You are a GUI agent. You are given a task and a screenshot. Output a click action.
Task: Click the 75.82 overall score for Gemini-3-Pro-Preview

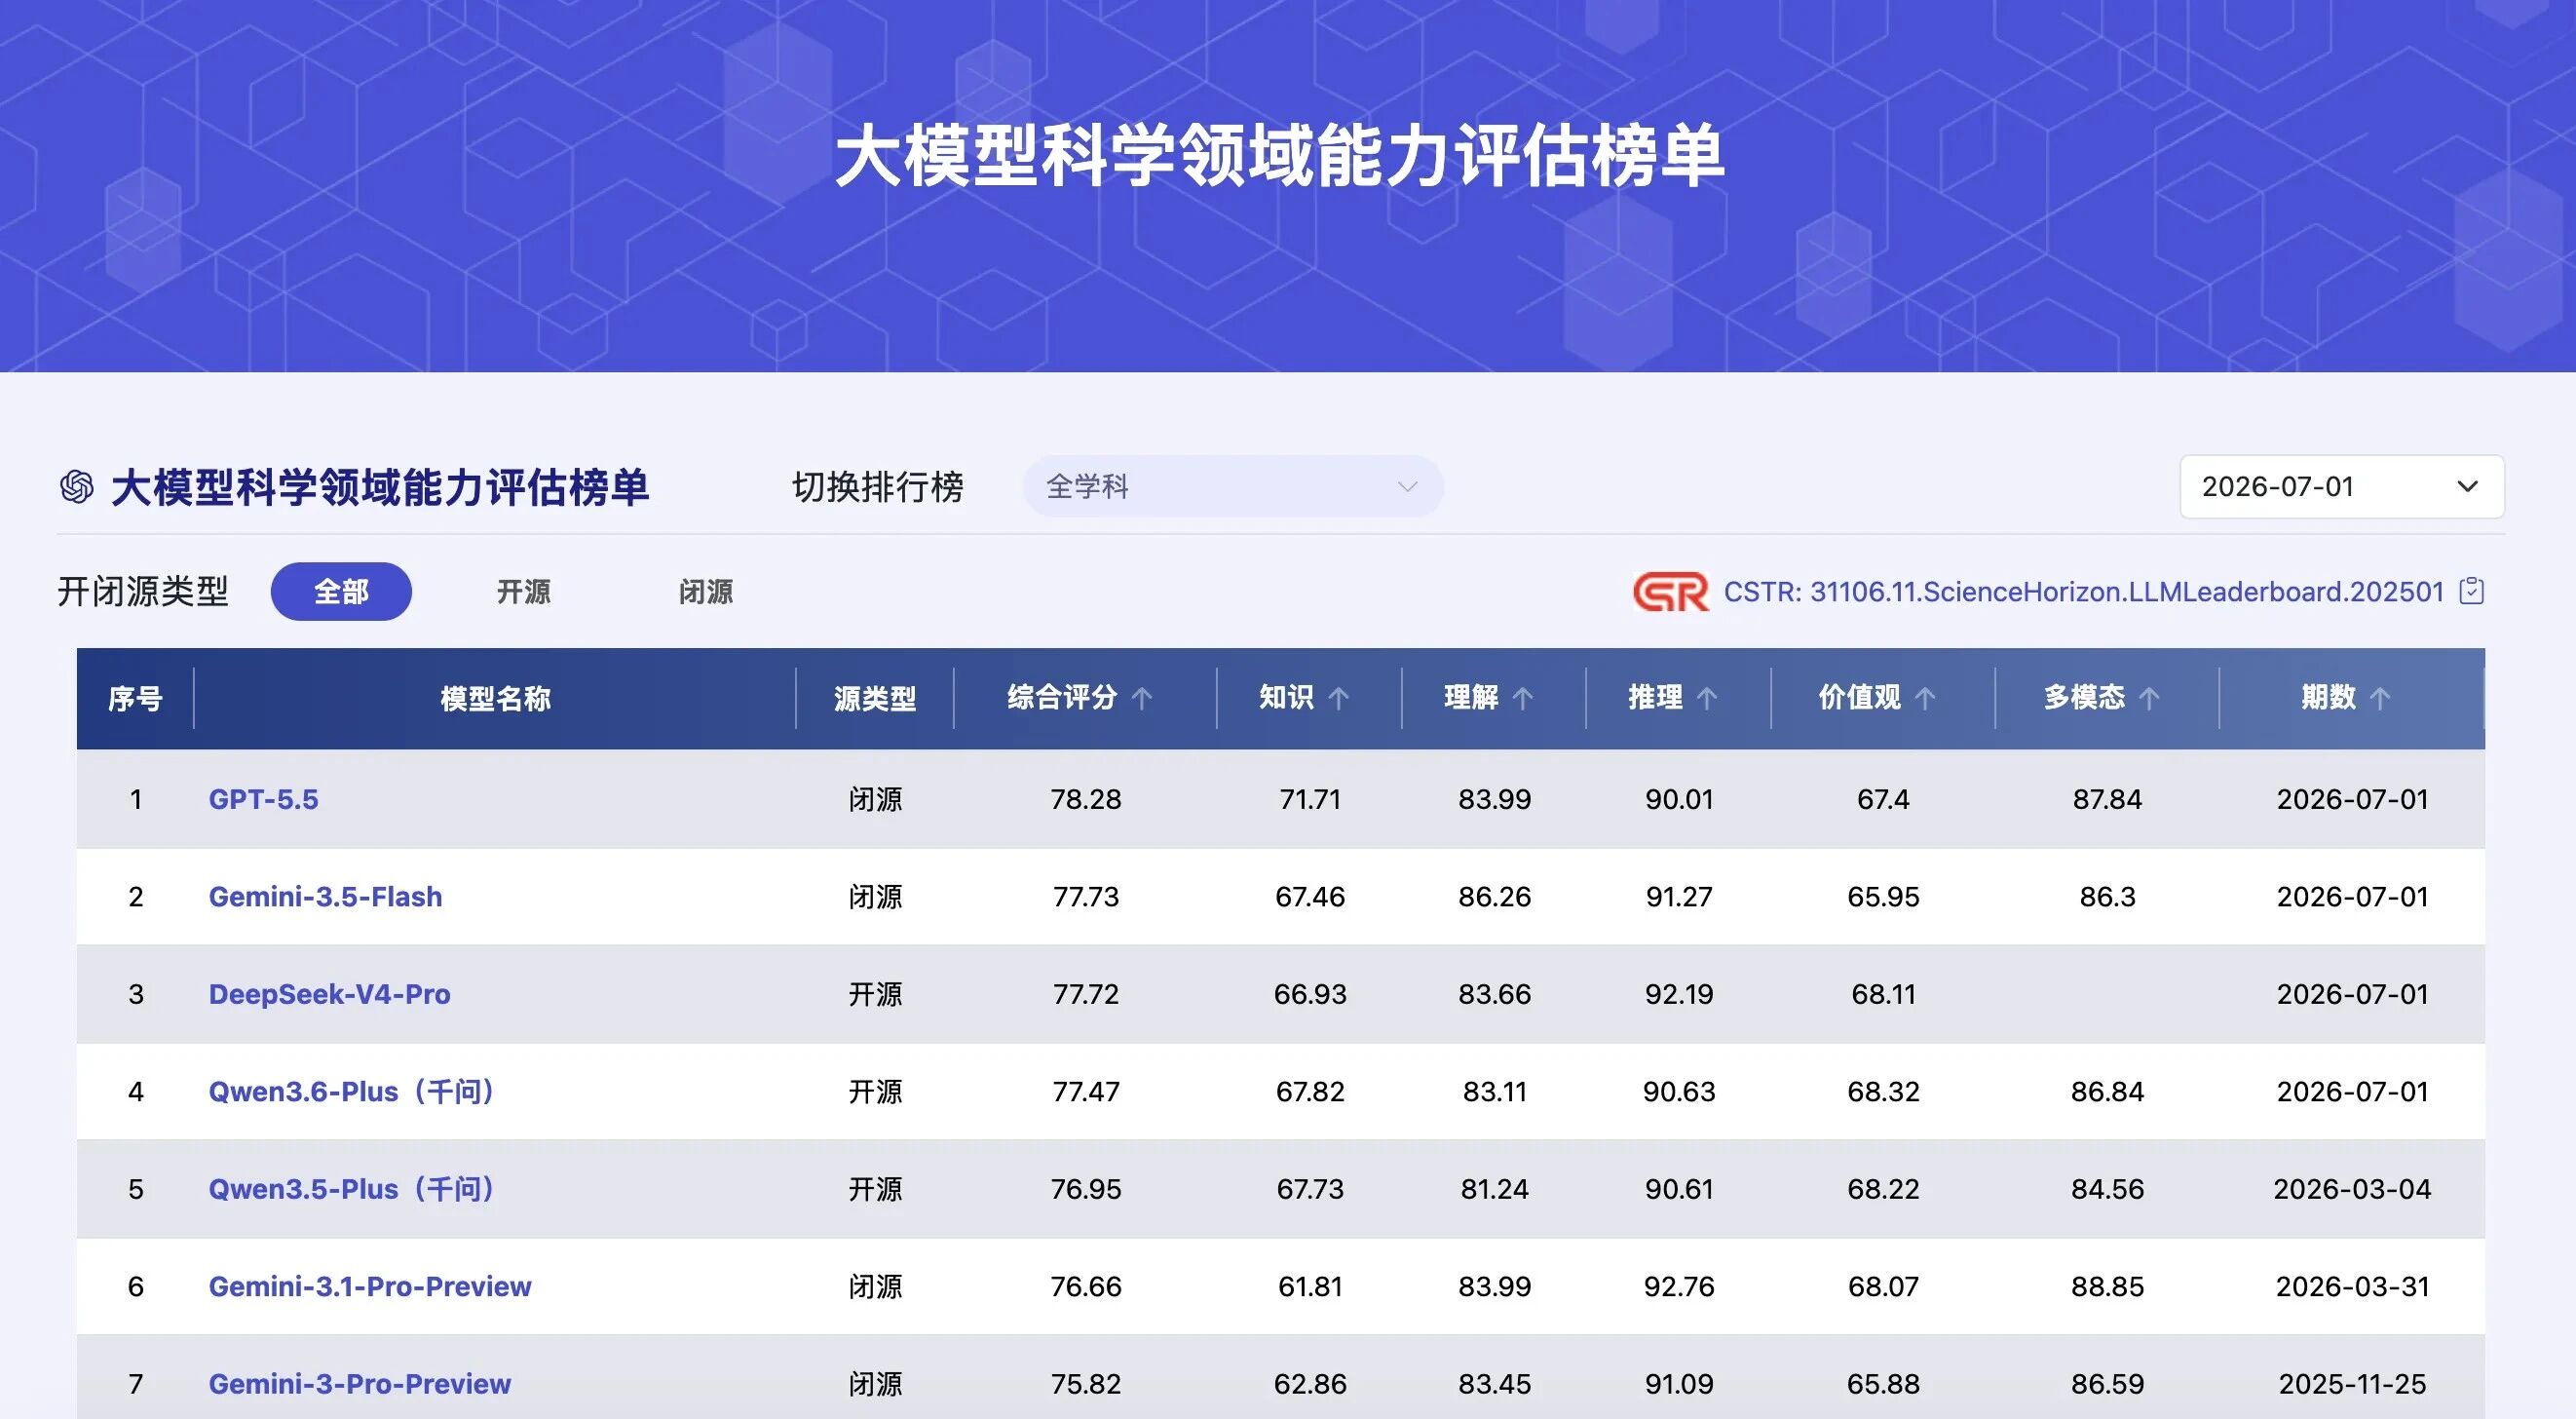click(x=1086, y=1384)
